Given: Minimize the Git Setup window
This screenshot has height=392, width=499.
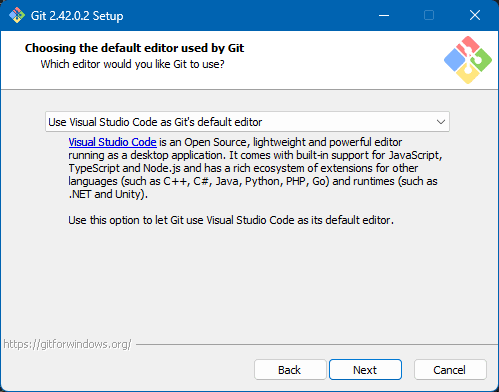Looking at the screenshot, I should click(384, 15).
